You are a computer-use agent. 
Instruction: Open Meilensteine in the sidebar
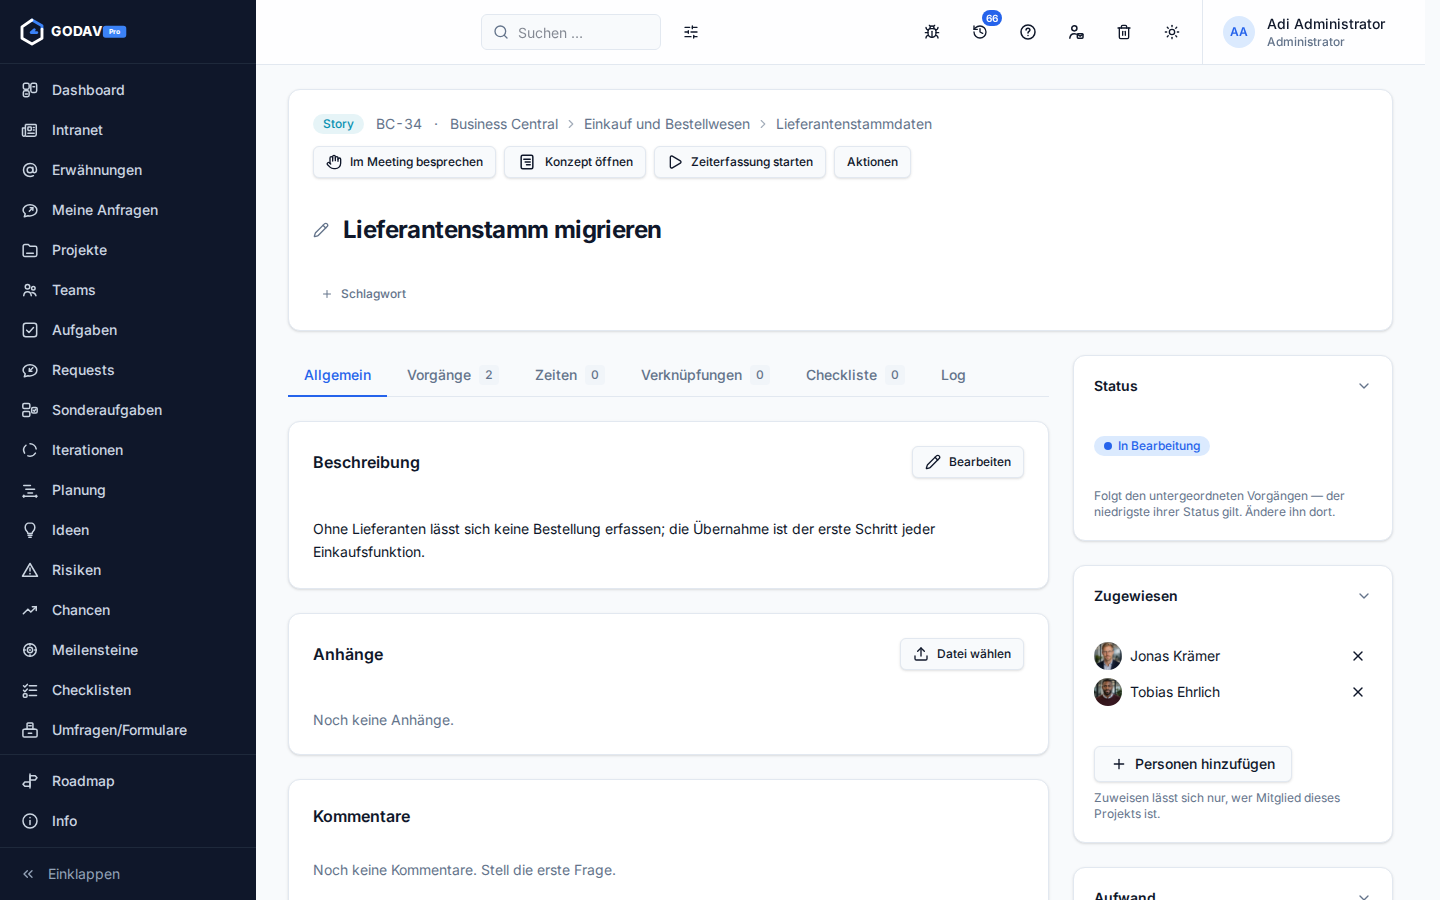coord(128,650)
